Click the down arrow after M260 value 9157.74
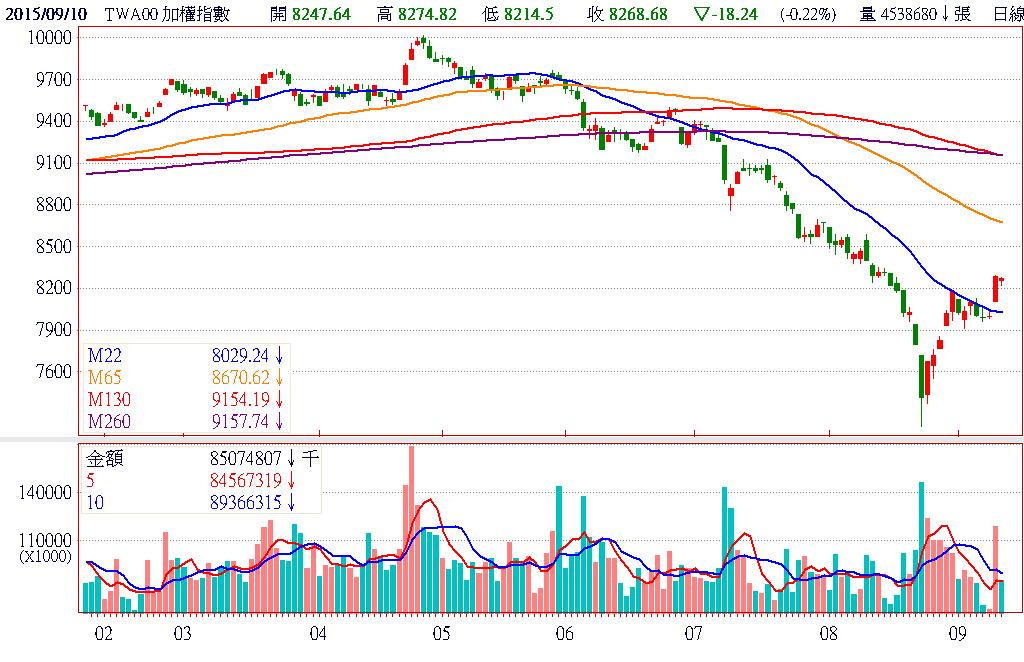 click(x=279, y=422)
